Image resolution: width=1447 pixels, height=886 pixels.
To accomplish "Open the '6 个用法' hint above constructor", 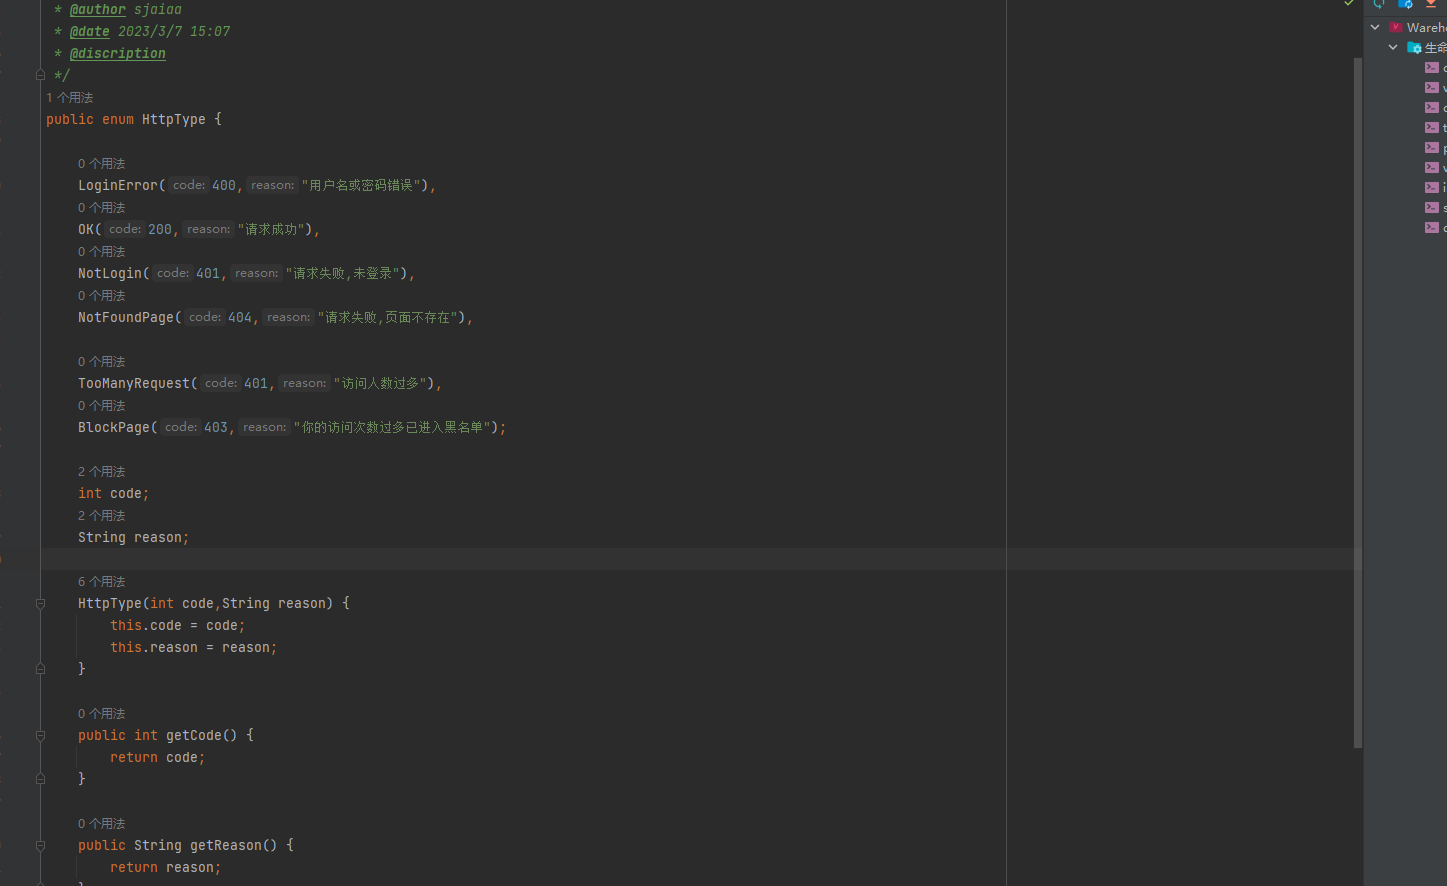I will 102,581.
